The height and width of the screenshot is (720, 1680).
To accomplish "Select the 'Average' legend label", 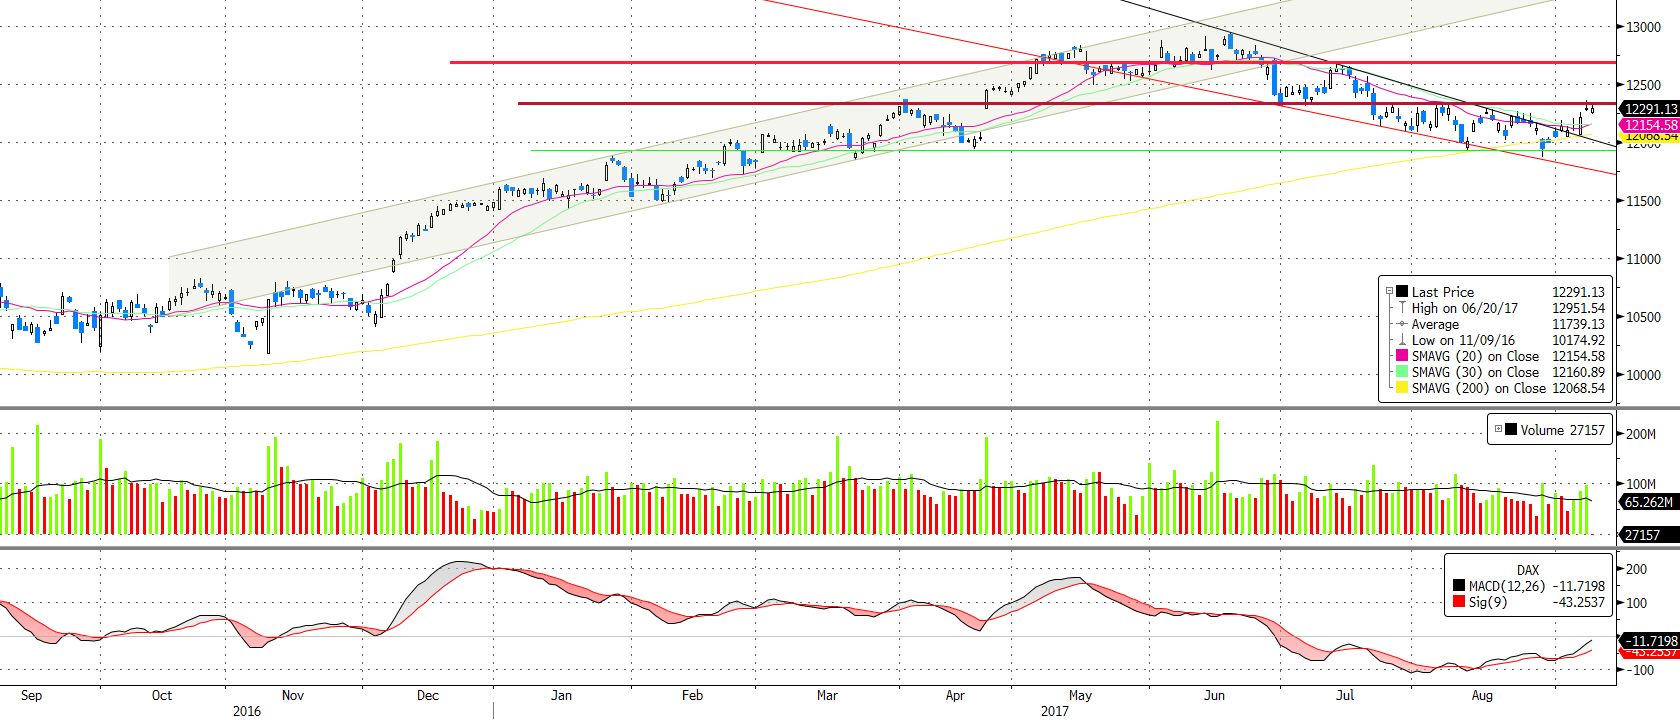I will 1435,324.
